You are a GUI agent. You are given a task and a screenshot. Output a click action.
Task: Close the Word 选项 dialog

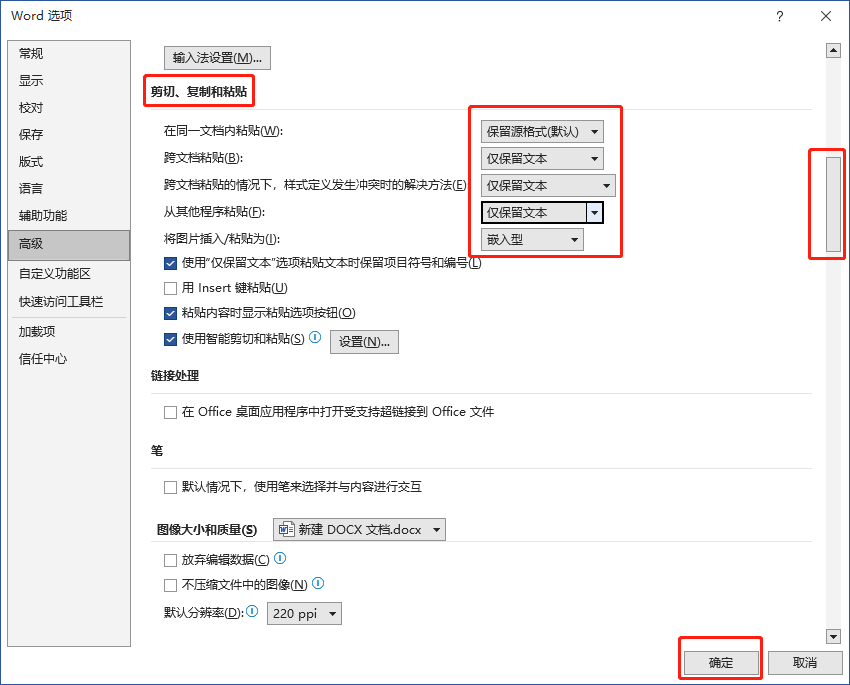coord(826,16)
